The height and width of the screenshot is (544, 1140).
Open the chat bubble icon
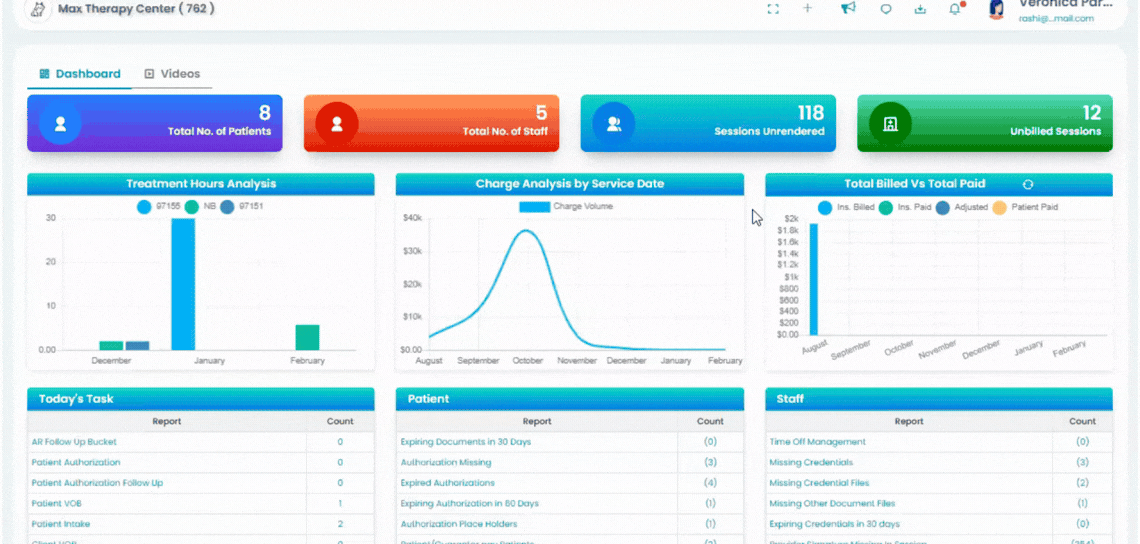(x=886, y=9)
